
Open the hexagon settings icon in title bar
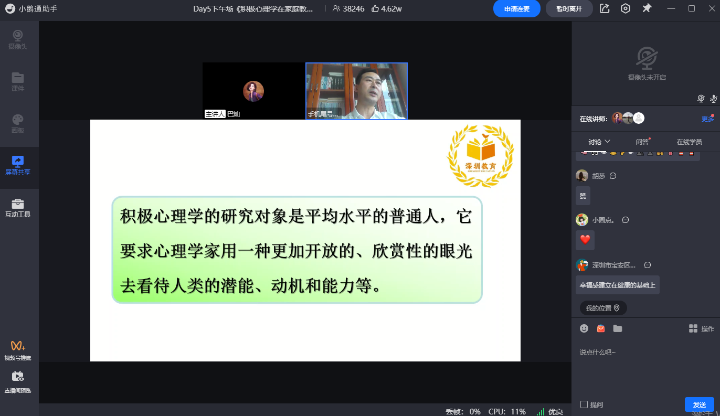[x=625, y=8]
